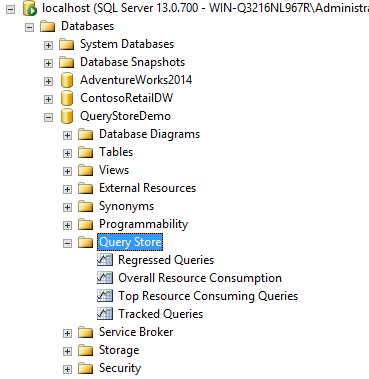The image size is (369, 379).
Task: Select the localhost SQL Server label
Action: pyautogui.click(x=205, y=8)
